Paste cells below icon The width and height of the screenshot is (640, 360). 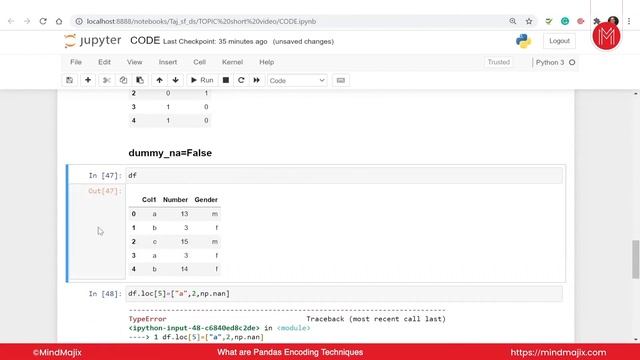tap(140, 80)
